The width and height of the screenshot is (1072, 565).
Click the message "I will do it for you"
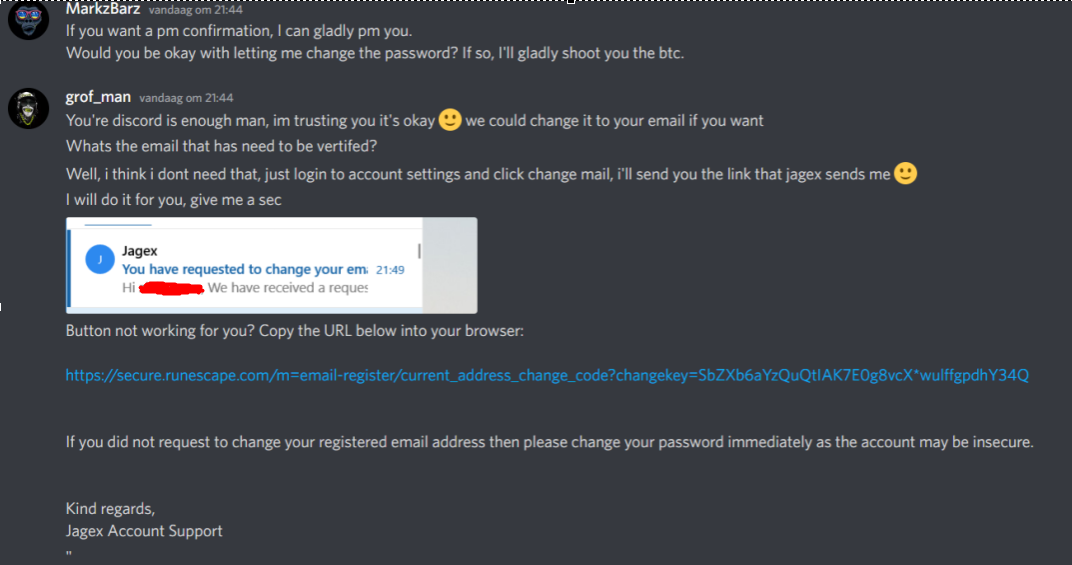(173, 199)
